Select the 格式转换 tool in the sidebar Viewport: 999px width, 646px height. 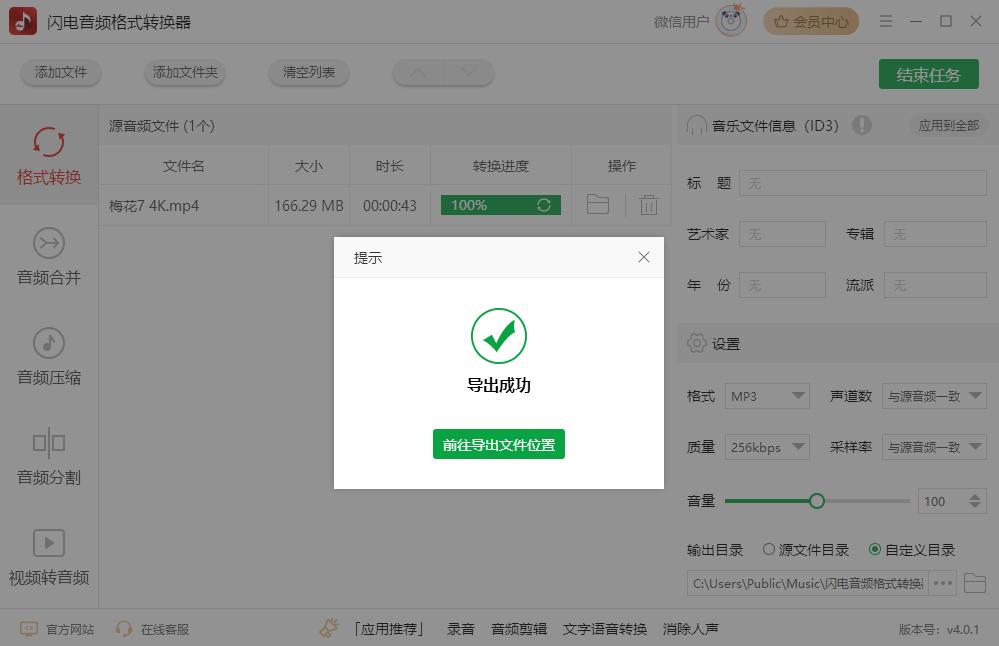pyautogui.click(x=48, y=155)
